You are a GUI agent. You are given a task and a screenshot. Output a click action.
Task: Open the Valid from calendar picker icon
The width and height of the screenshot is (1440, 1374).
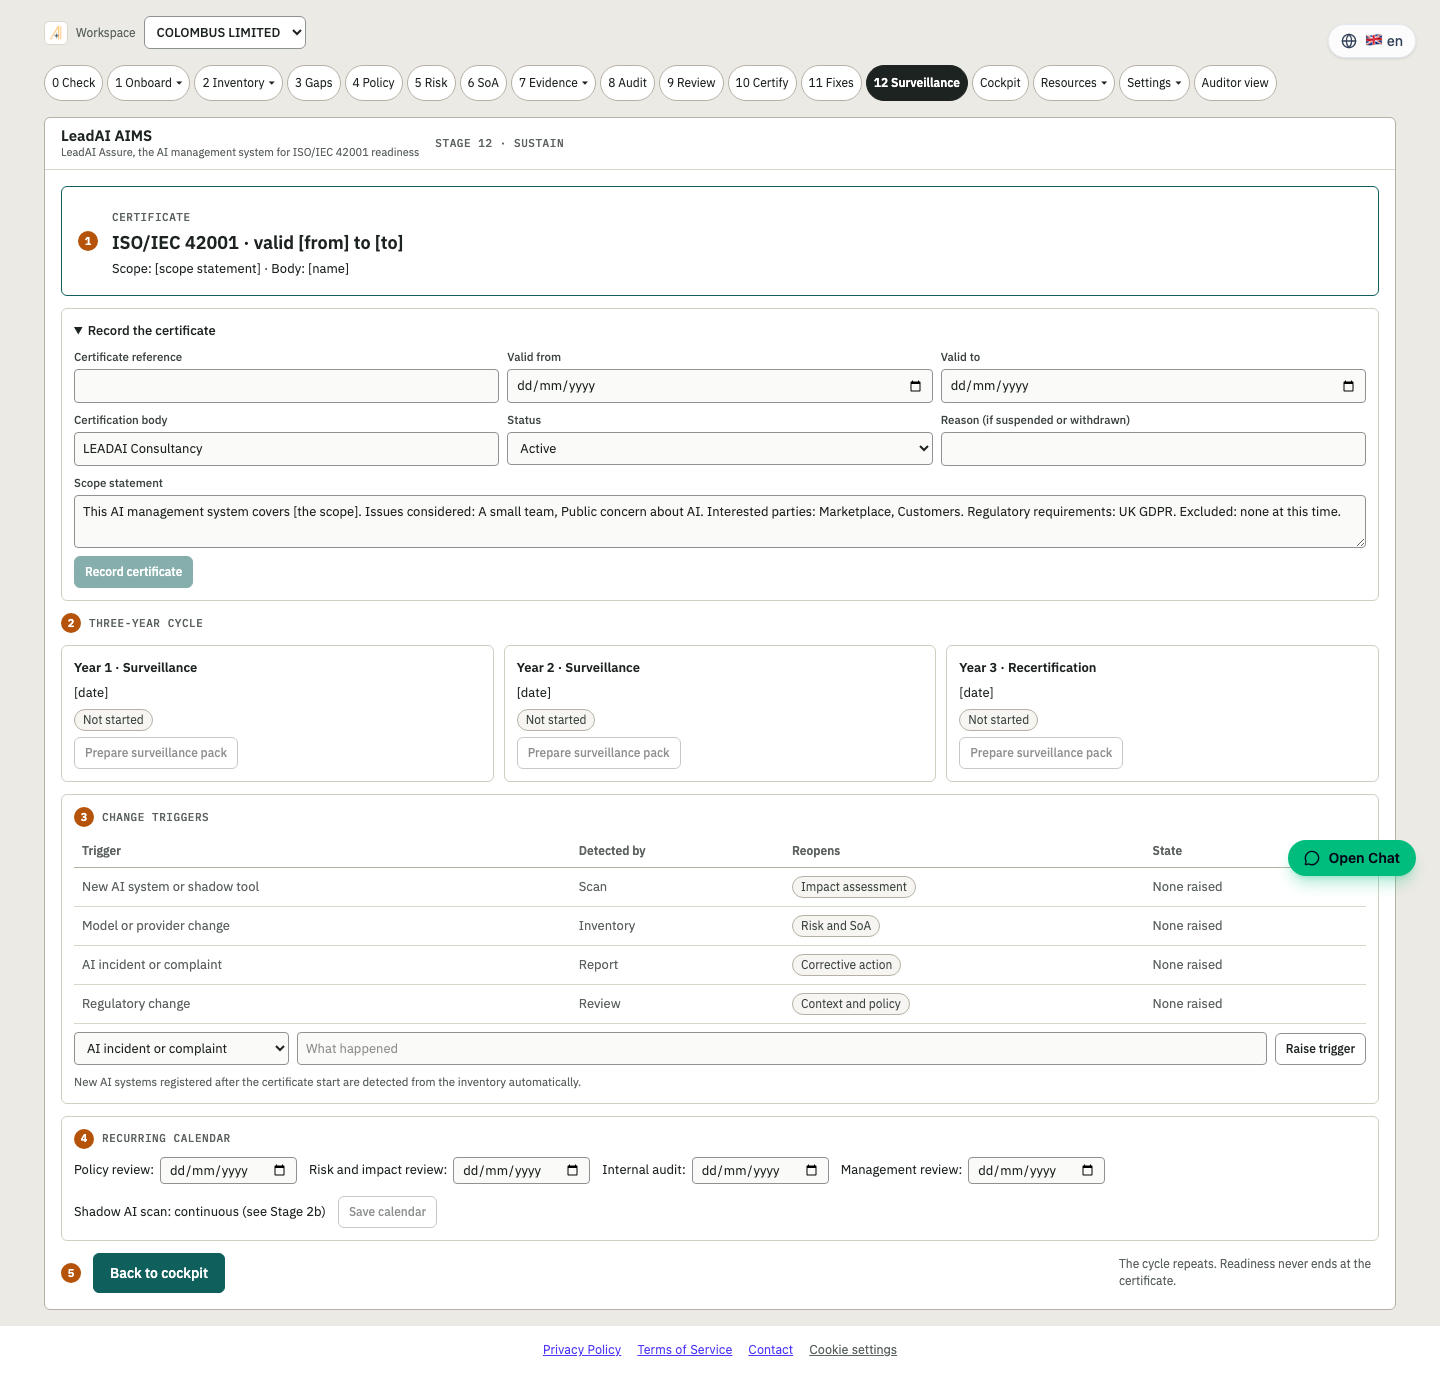click(915, 386)
